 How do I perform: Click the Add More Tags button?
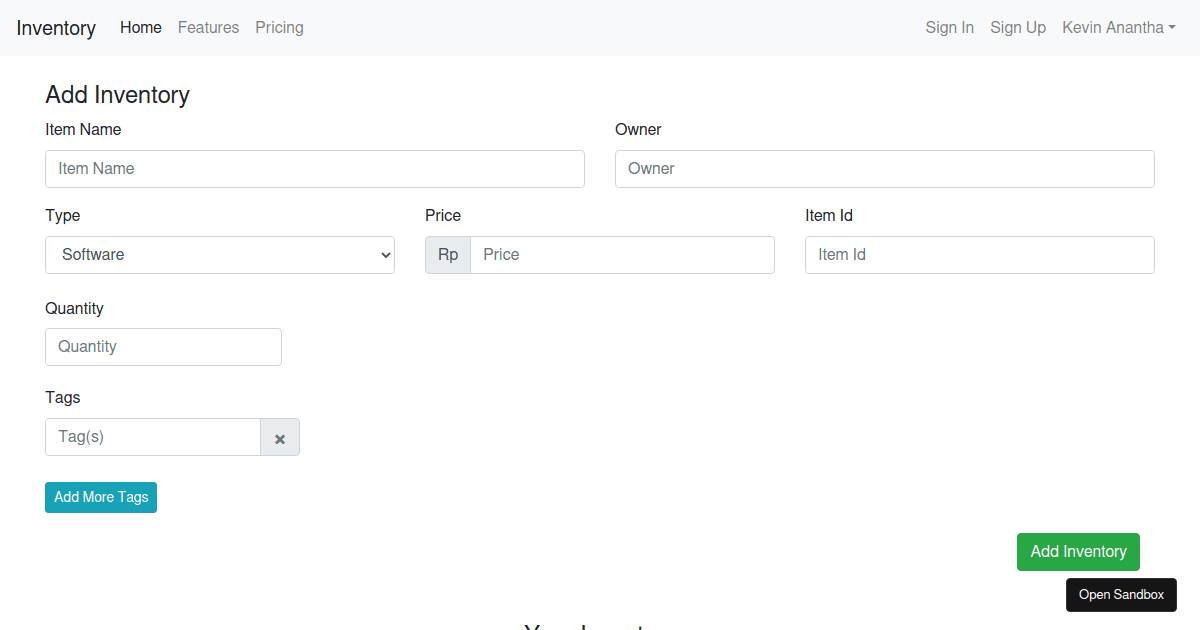(x=101, y=497)
